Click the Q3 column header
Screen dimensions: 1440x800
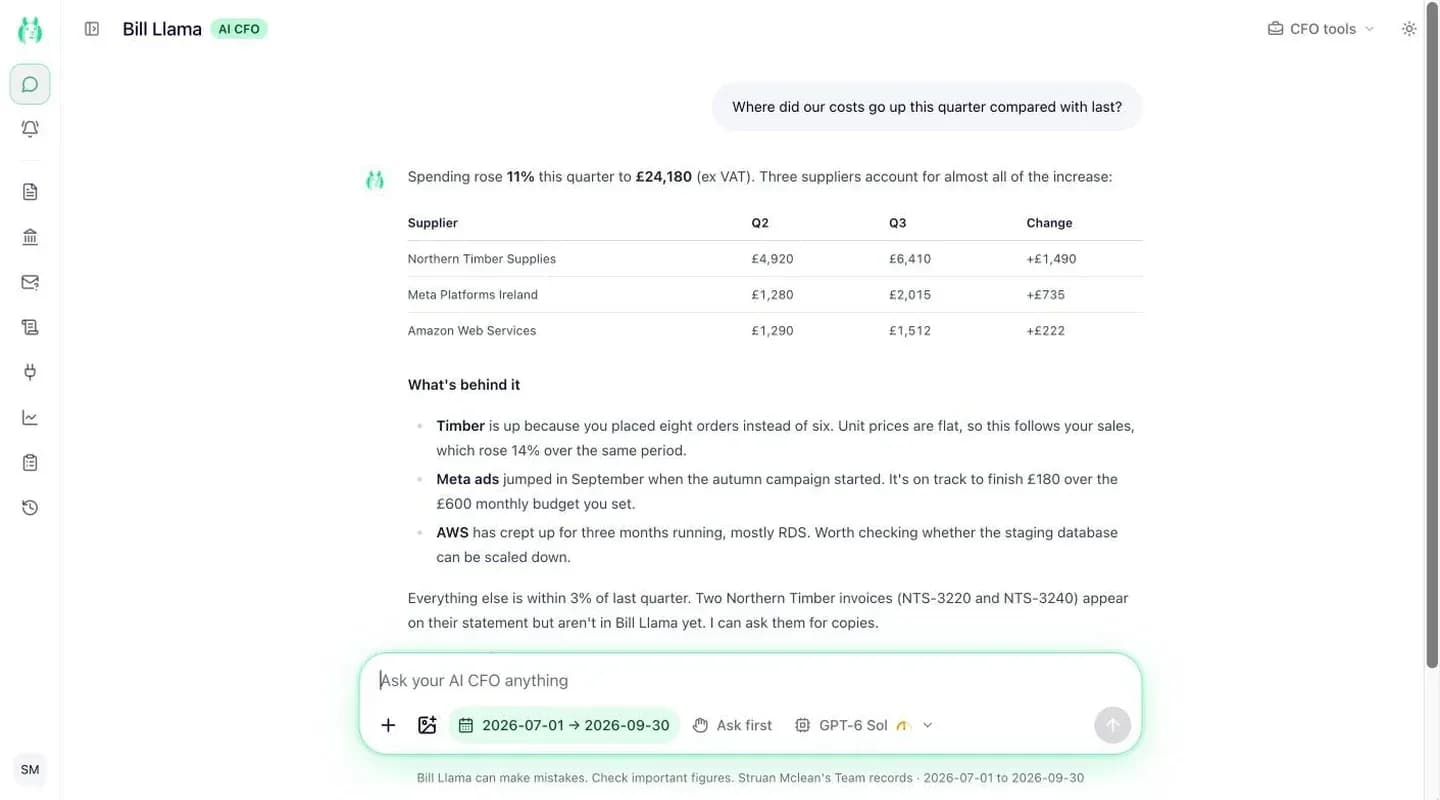(x=898, y=223)
